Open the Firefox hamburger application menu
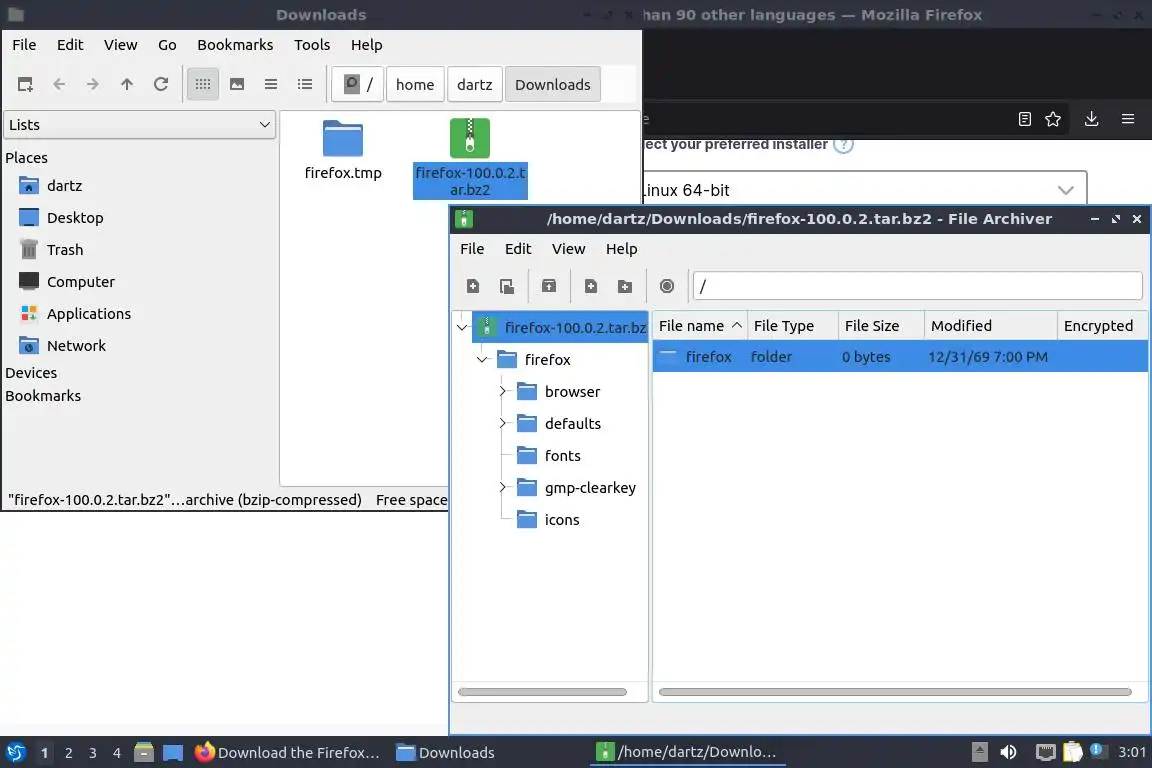This screenshot has height=768, width=1152. tap(1128, 119)
